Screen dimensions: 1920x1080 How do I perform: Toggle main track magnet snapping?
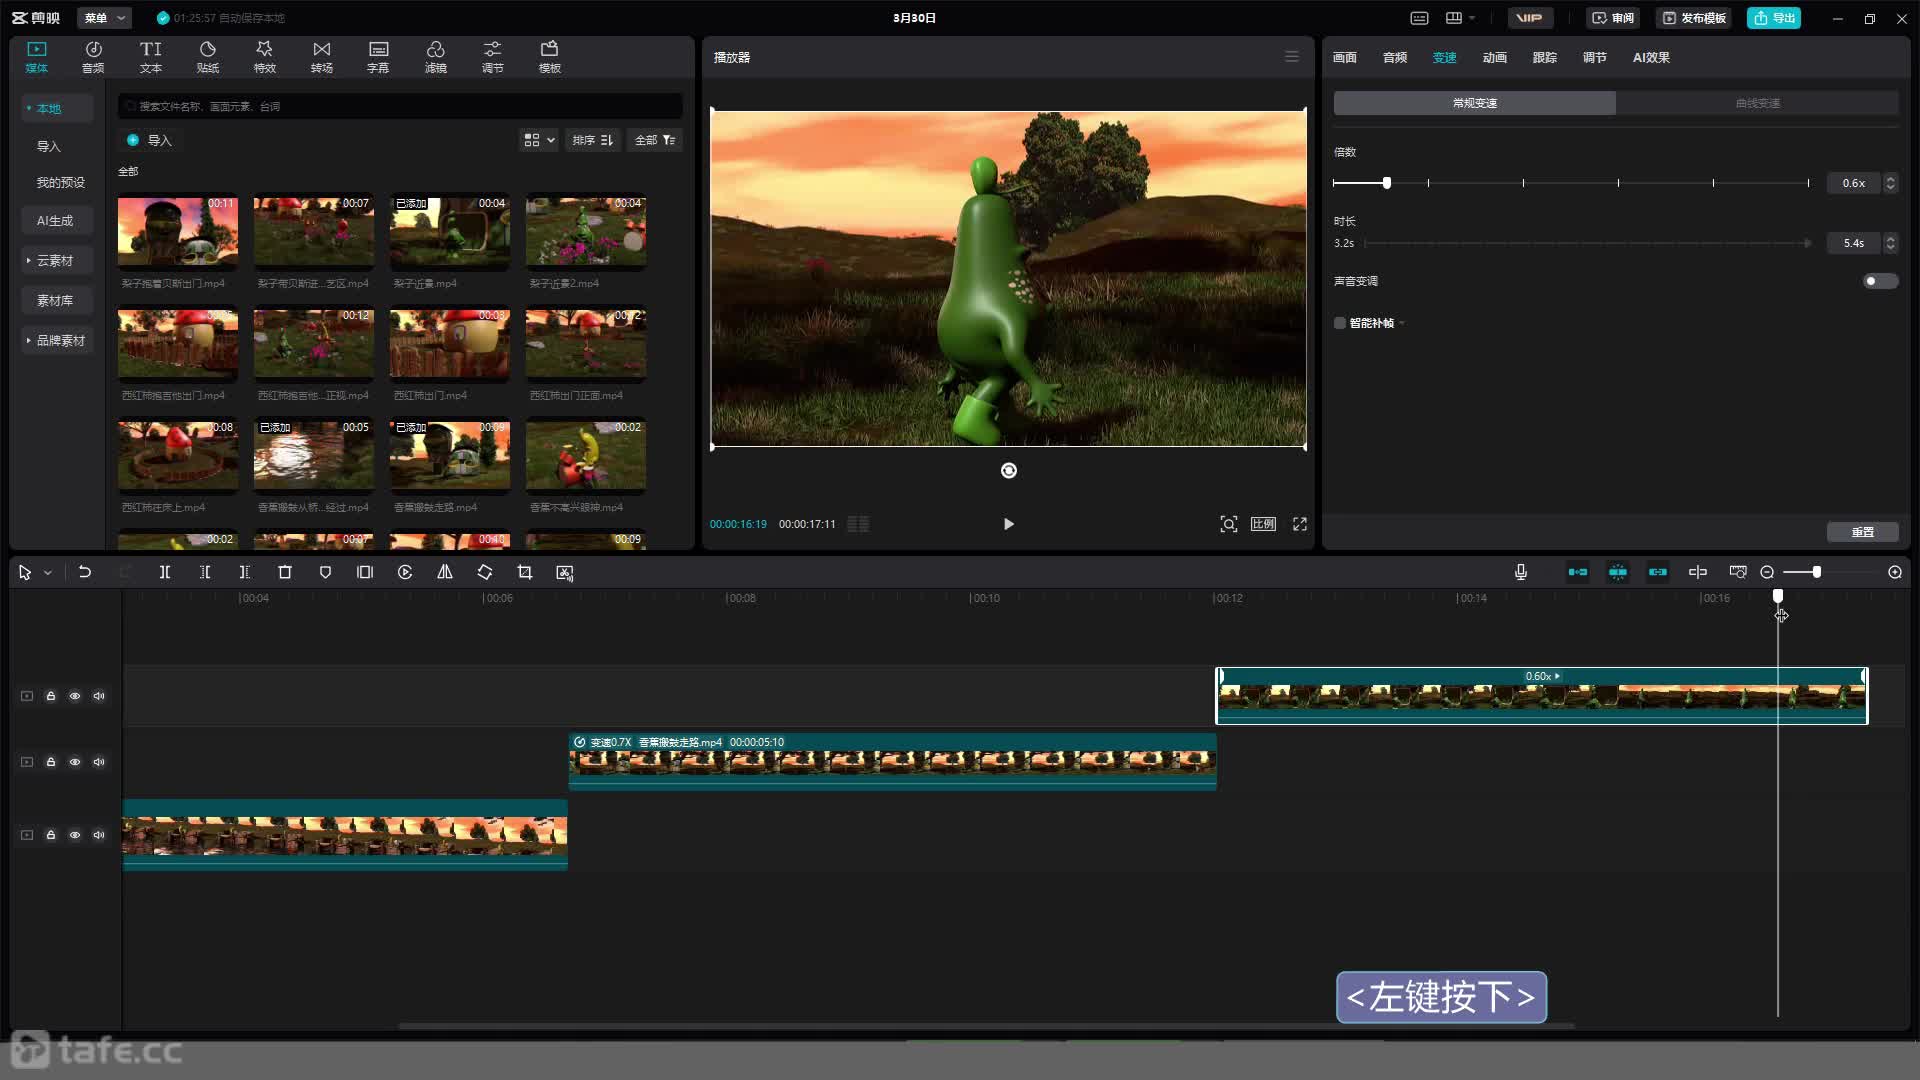[x=1578, y=572]
